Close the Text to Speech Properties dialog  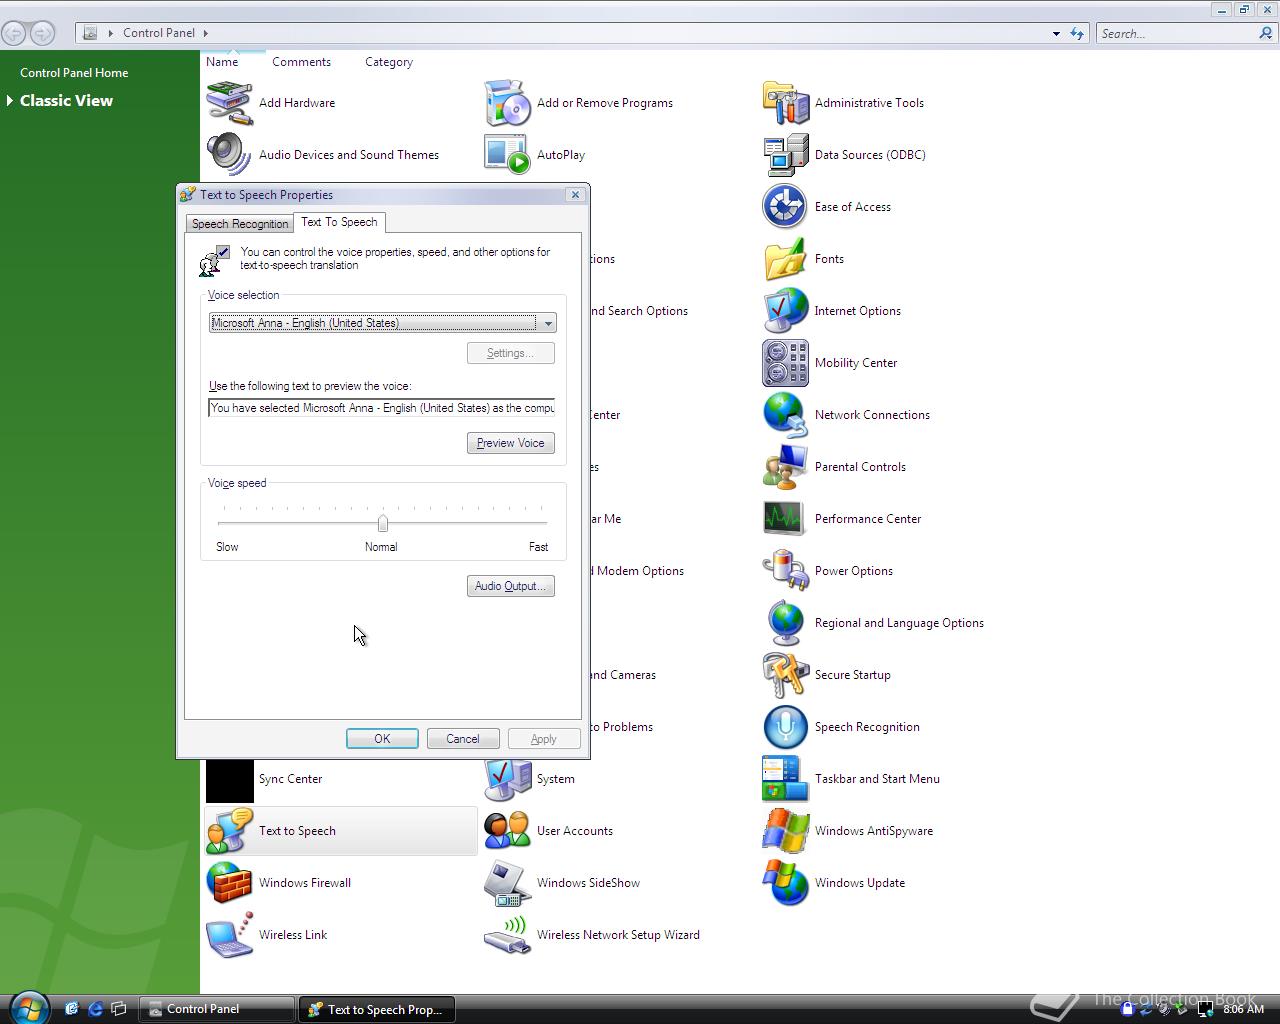coord(575,195)
